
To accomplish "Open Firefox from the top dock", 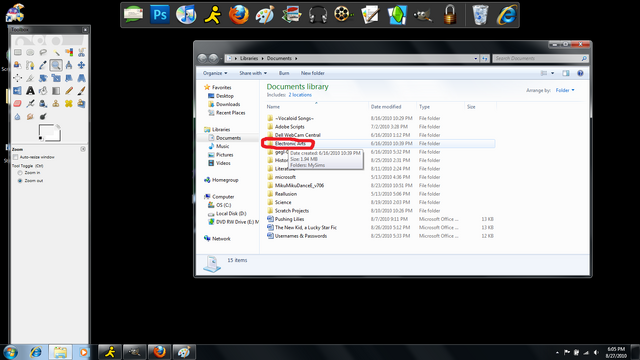I will 239,15.
